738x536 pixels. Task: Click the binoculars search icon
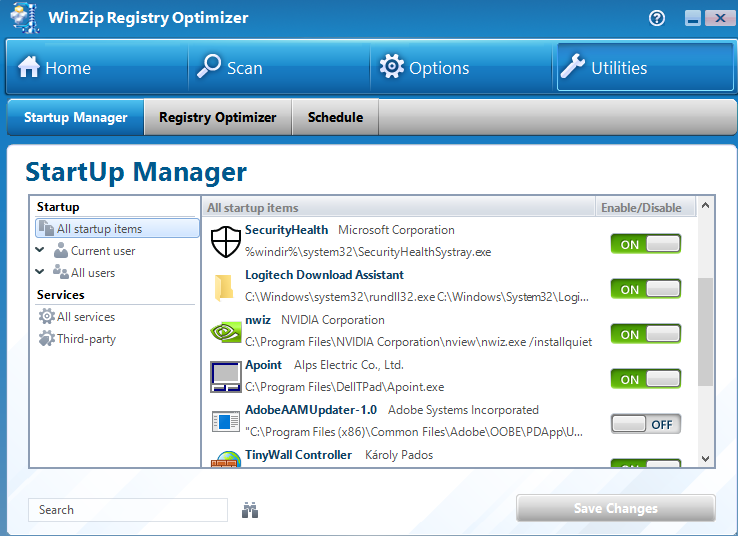click(250, 510)
